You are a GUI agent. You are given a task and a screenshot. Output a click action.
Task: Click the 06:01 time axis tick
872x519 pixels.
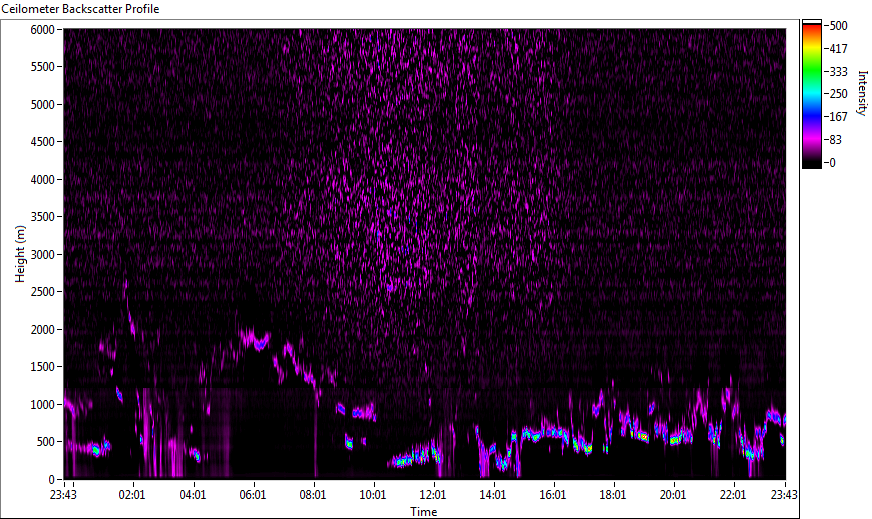click(252, 495)
